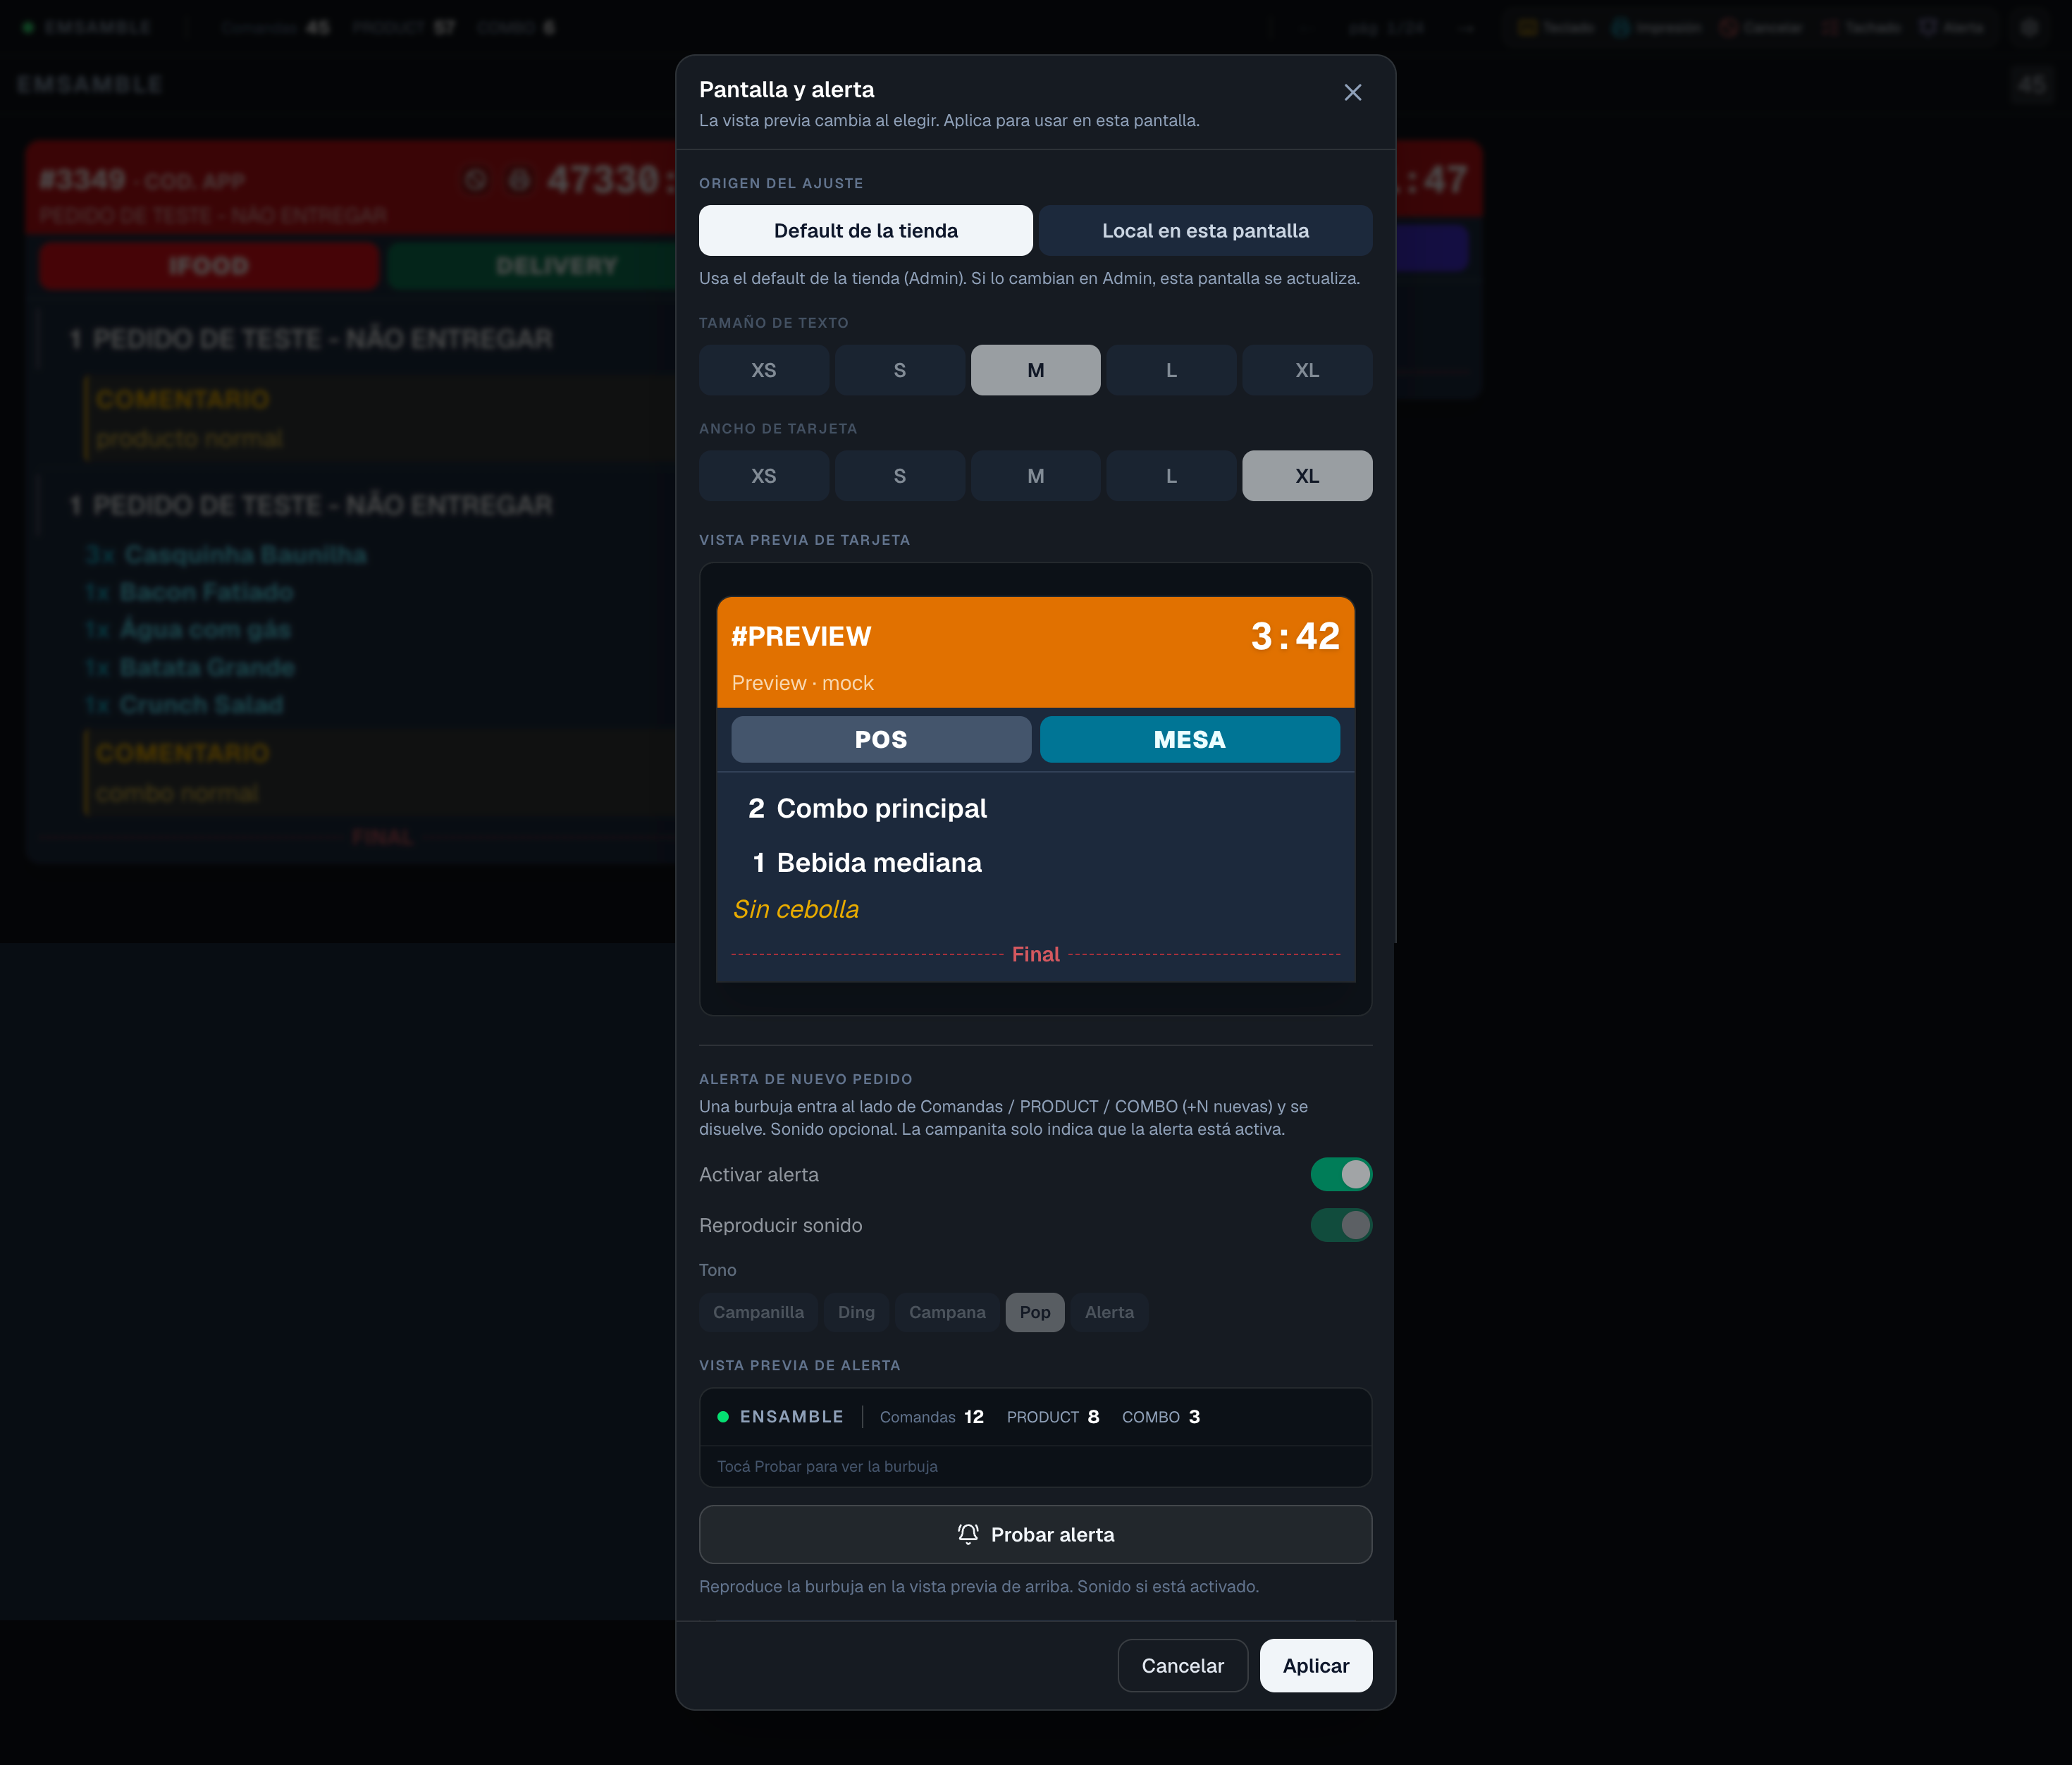The image size is (2072, 1765).
Task: Set card width to XS
Action: pyautogui.click(x=764, y=476)
